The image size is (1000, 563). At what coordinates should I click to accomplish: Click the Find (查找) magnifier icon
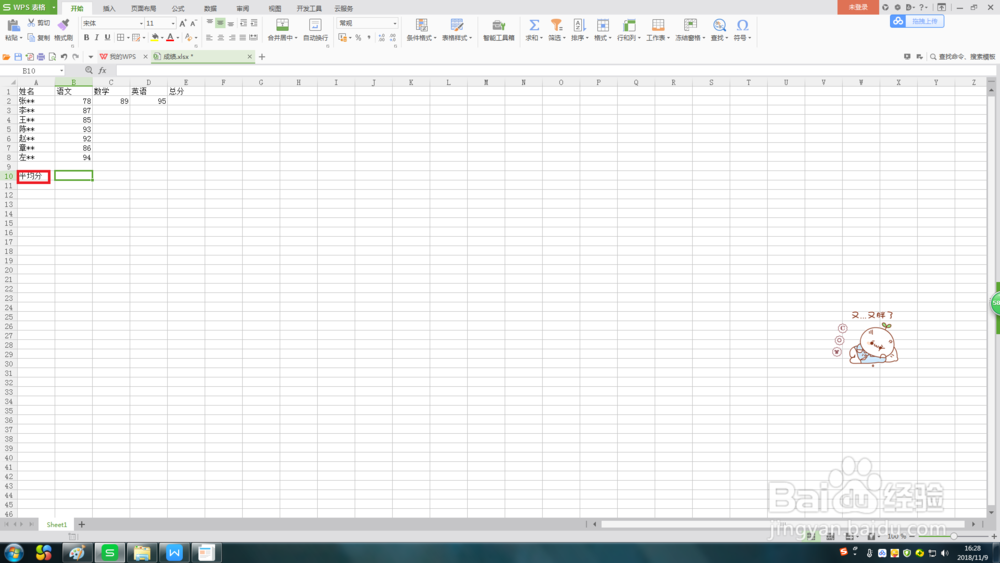[x=719, y=25]
